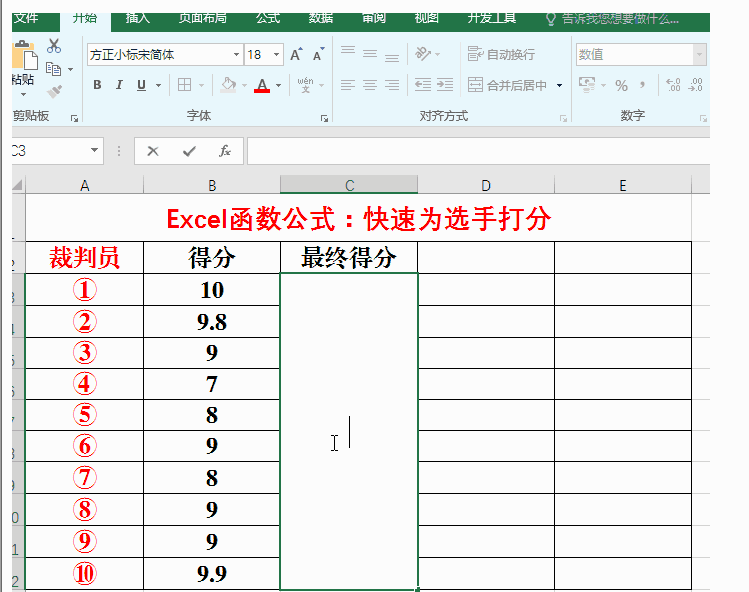Open font size dropdown showing 18

click(277, 54)
